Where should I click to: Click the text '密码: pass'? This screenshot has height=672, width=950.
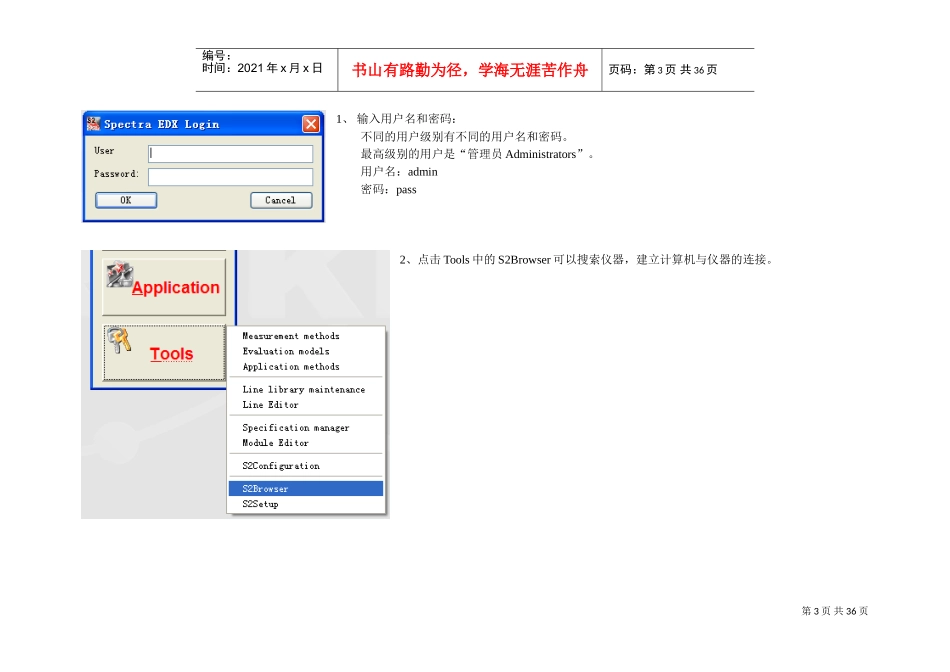pyautogui.click(x=388, y=190)
